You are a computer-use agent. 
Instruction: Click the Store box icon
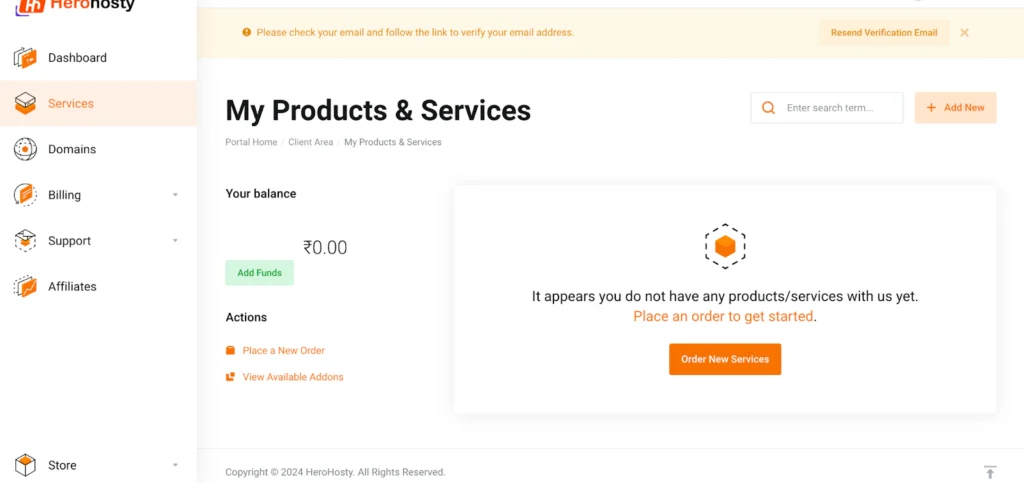pyautogui.click(x=25, y=465)
